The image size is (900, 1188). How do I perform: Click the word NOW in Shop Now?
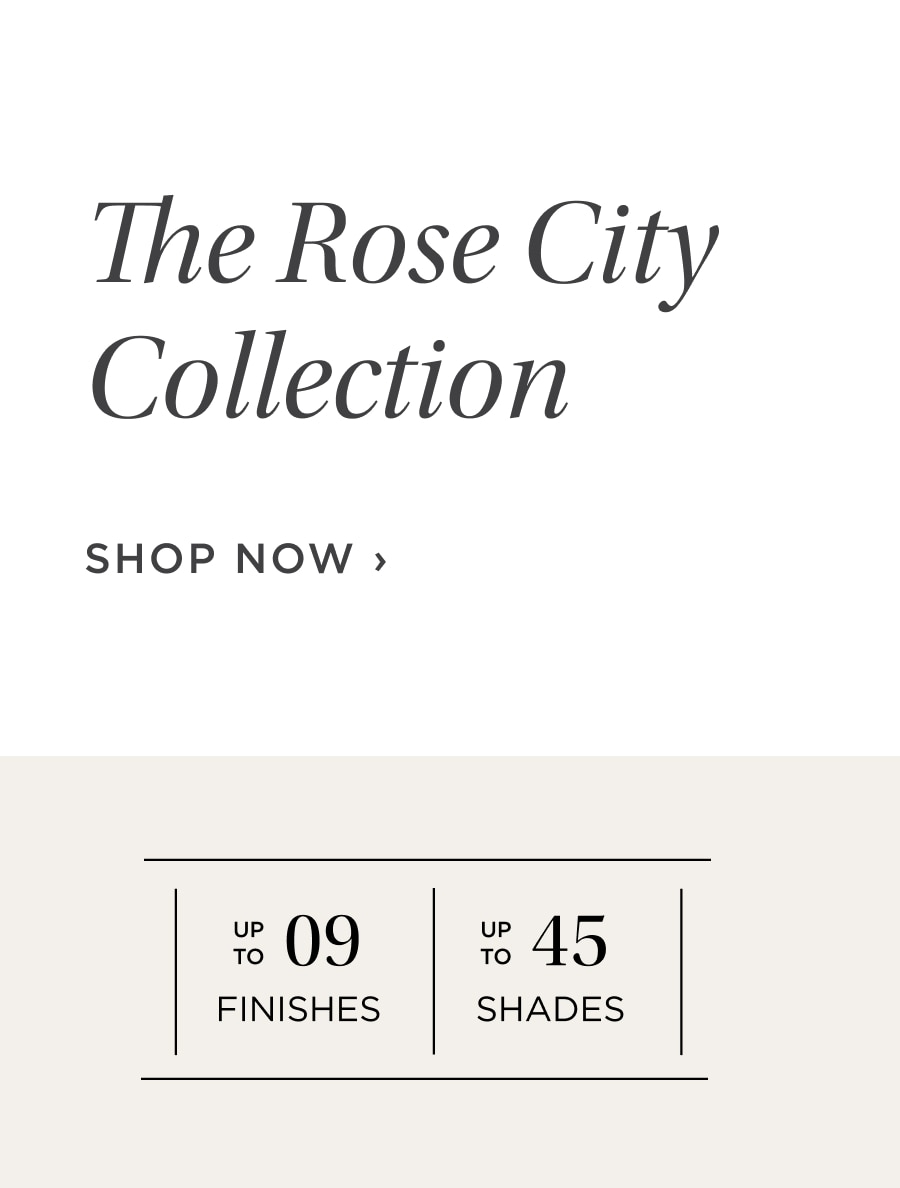click(295, 558)
